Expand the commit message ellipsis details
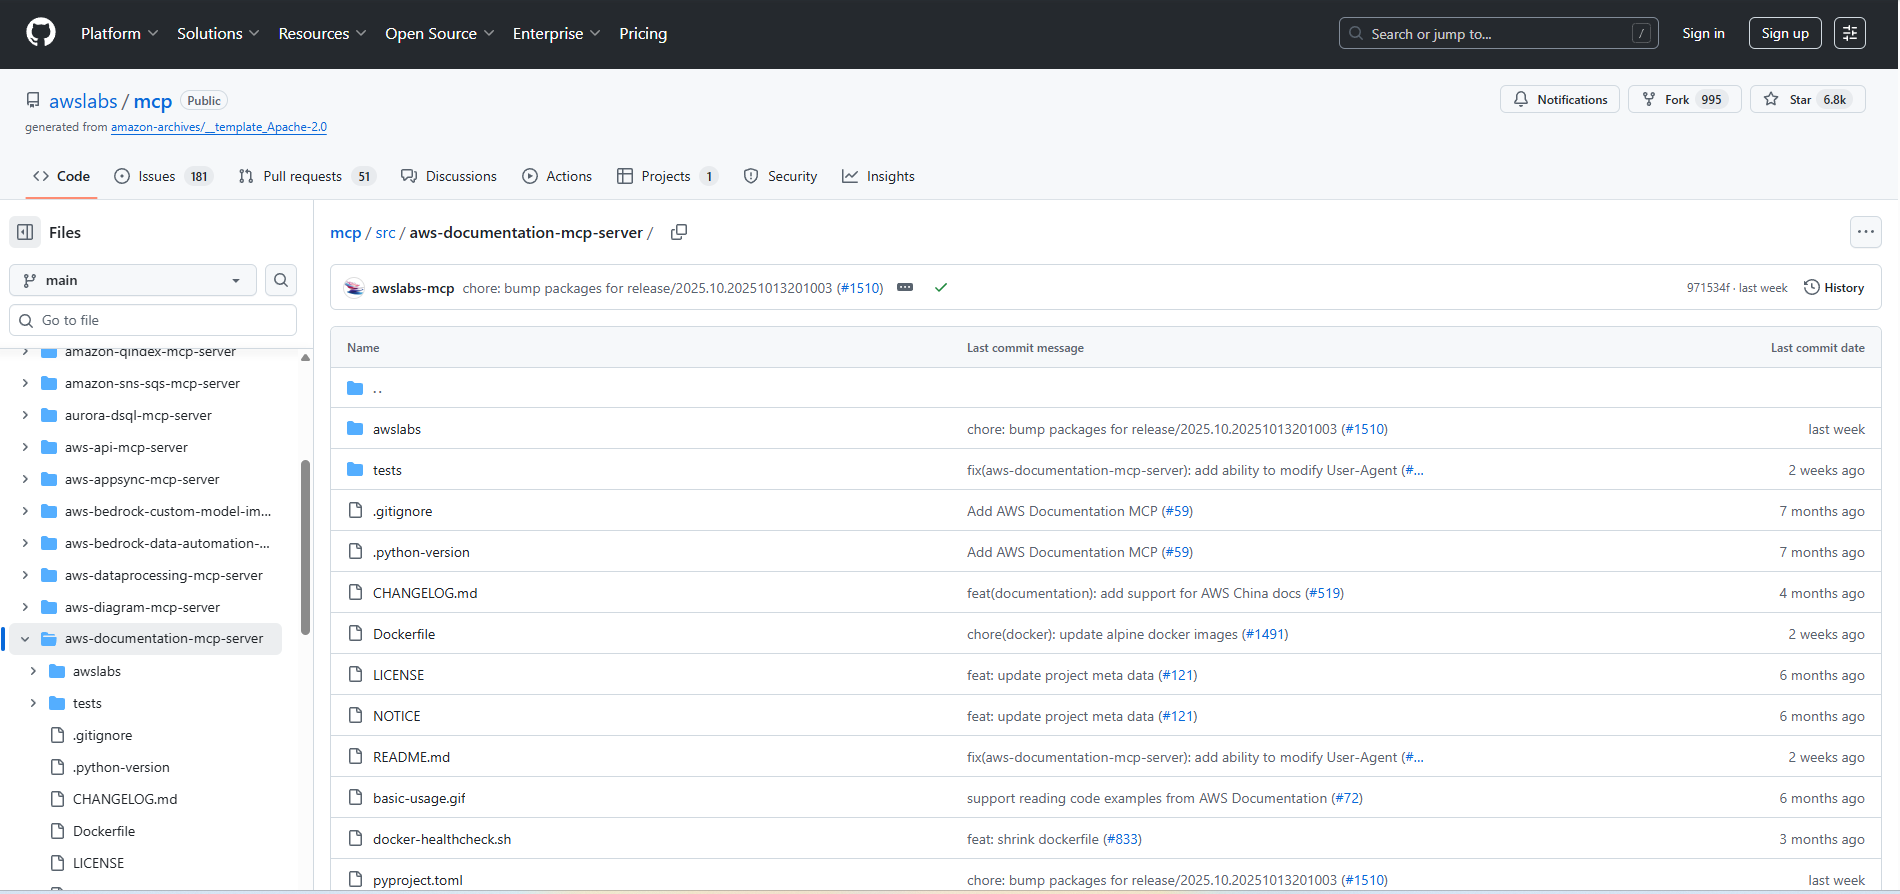Viewport: 1900px width, 894px height. click(x=905, y=288)
